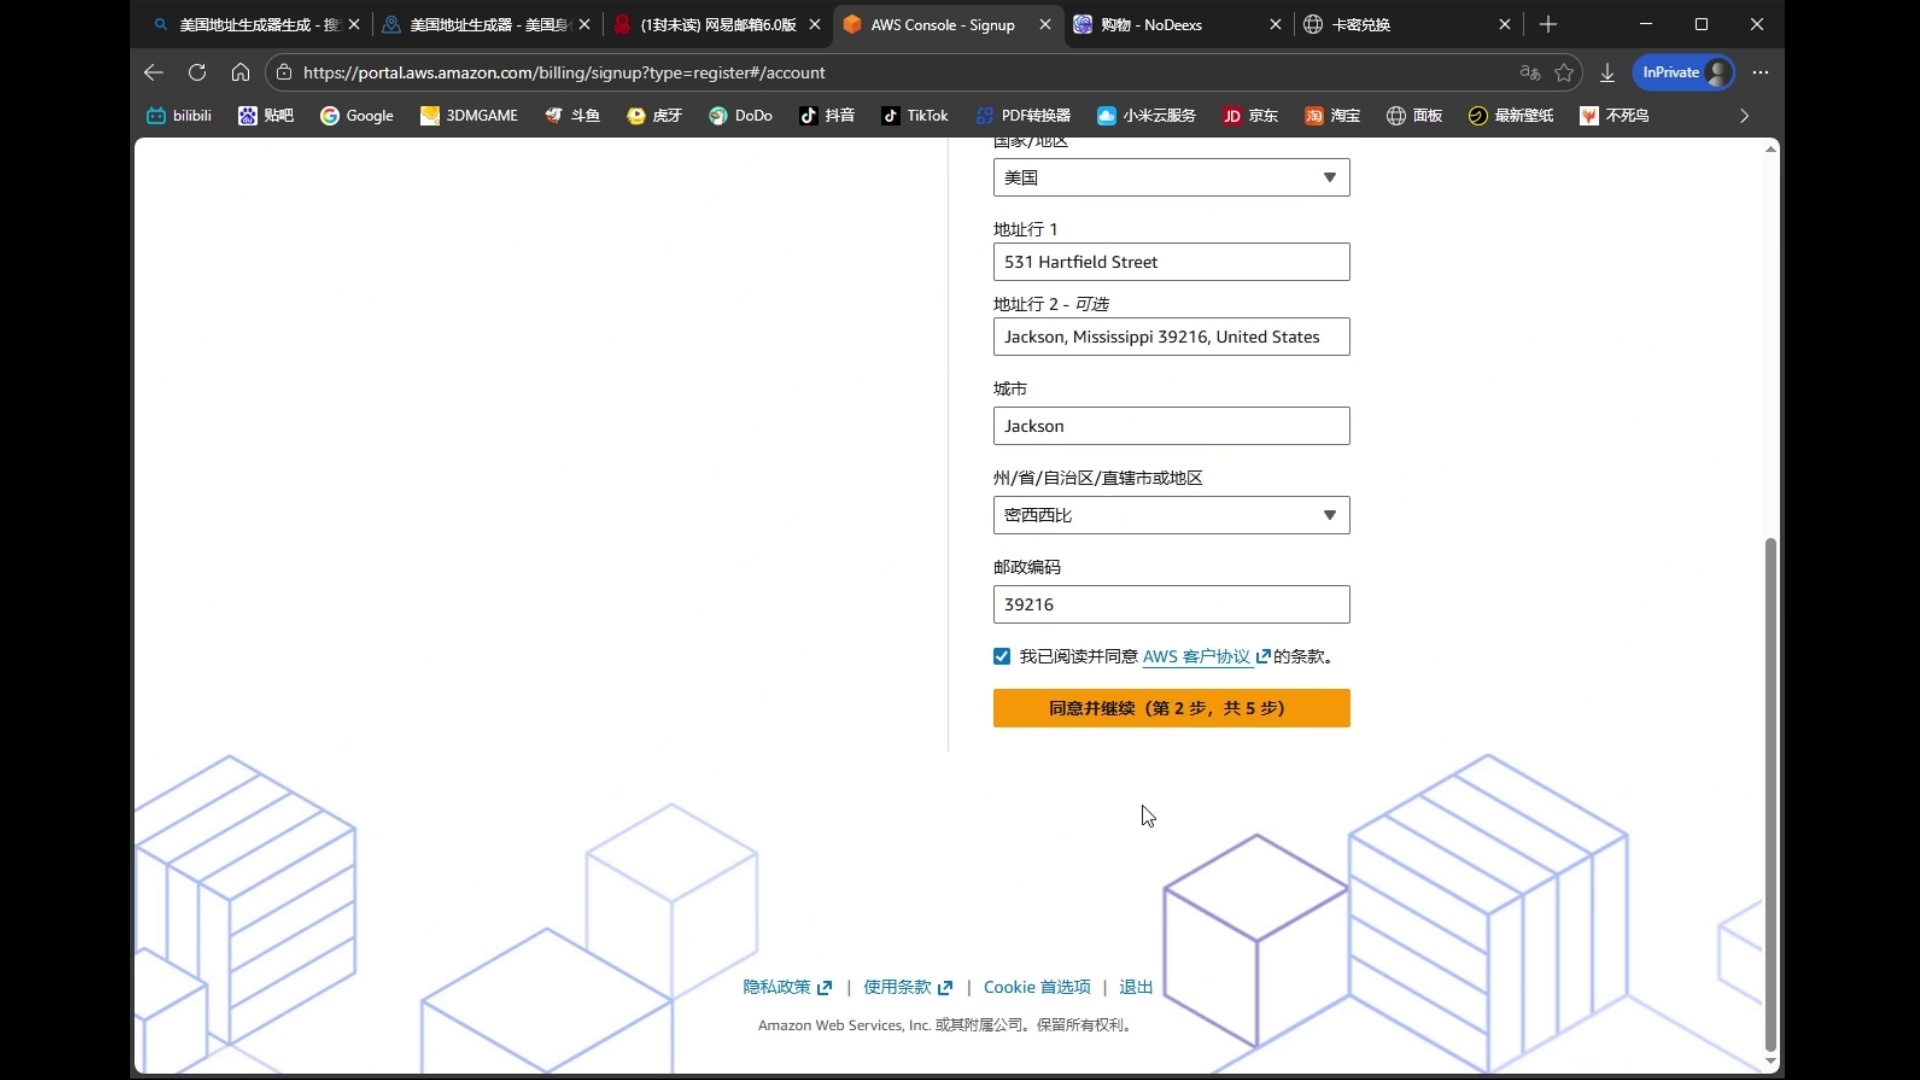Click the favorites star icon in the address bar
The width and height of the screenshot is (1920, 1080).
coord(1565,72)
